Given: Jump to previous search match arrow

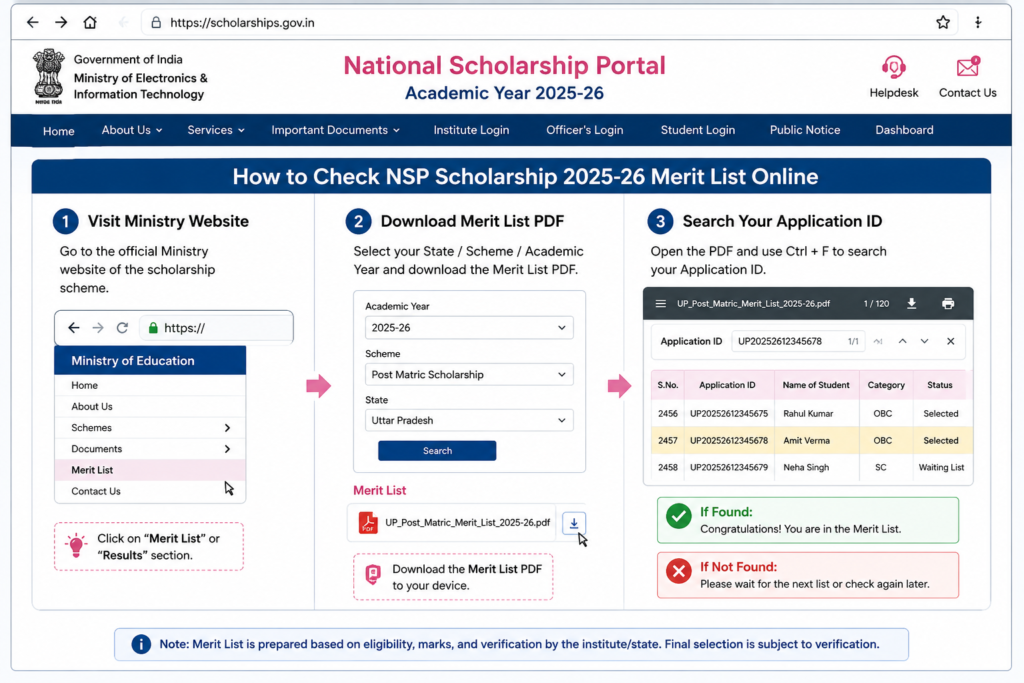Looking at the screenshot, I should (x=903, y=342).
